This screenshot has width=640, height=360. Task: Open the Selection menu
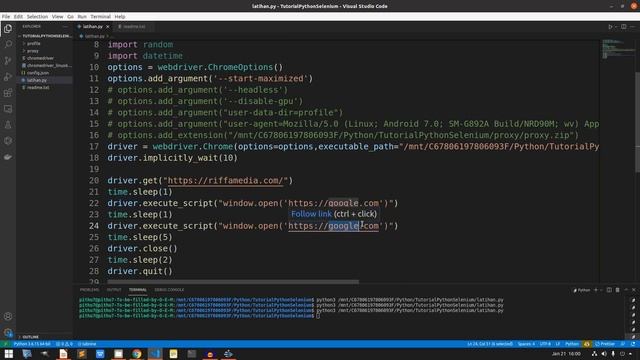point(37,17)
